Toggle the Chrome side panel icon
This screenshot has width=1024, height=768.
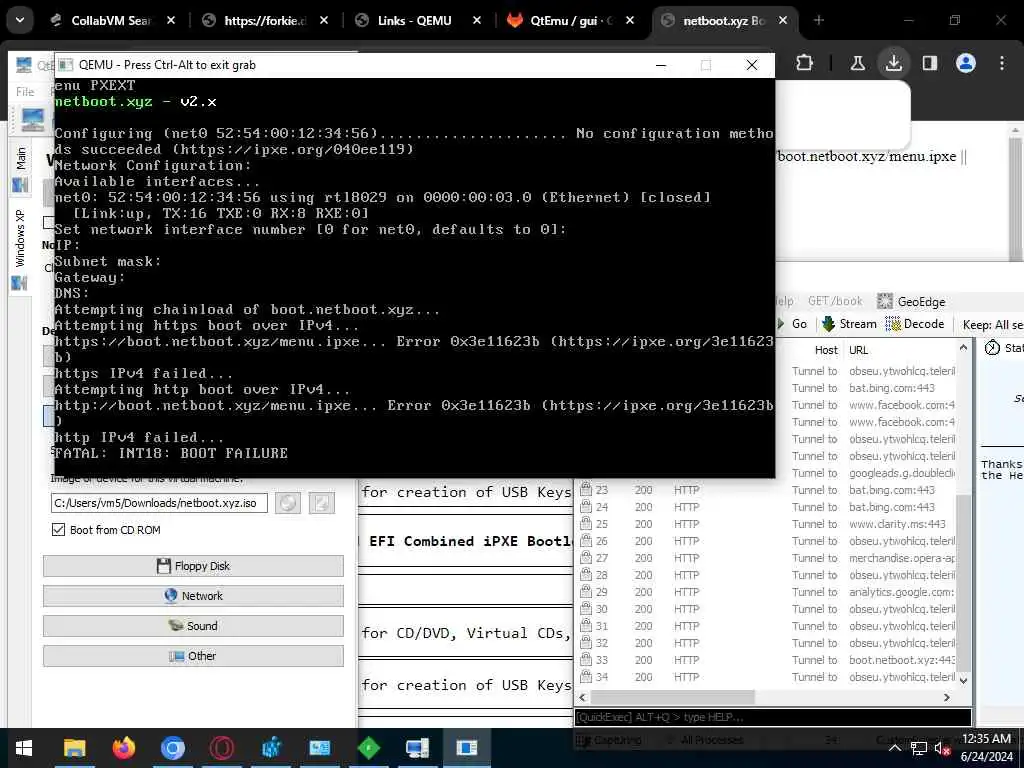[x=929, y=63]
